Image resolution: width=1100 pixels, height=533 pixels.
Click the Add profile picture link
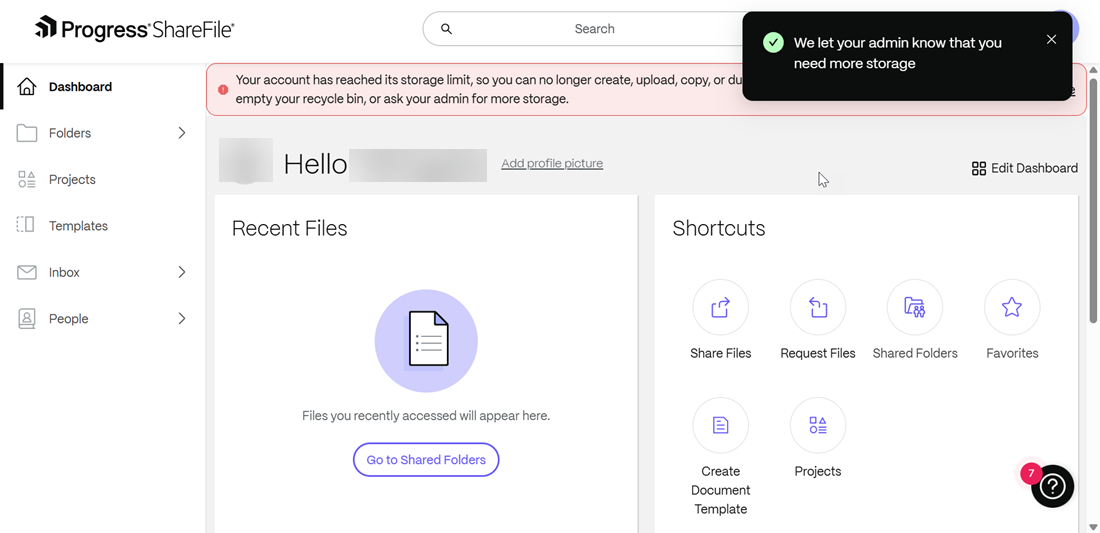(552, 164)
